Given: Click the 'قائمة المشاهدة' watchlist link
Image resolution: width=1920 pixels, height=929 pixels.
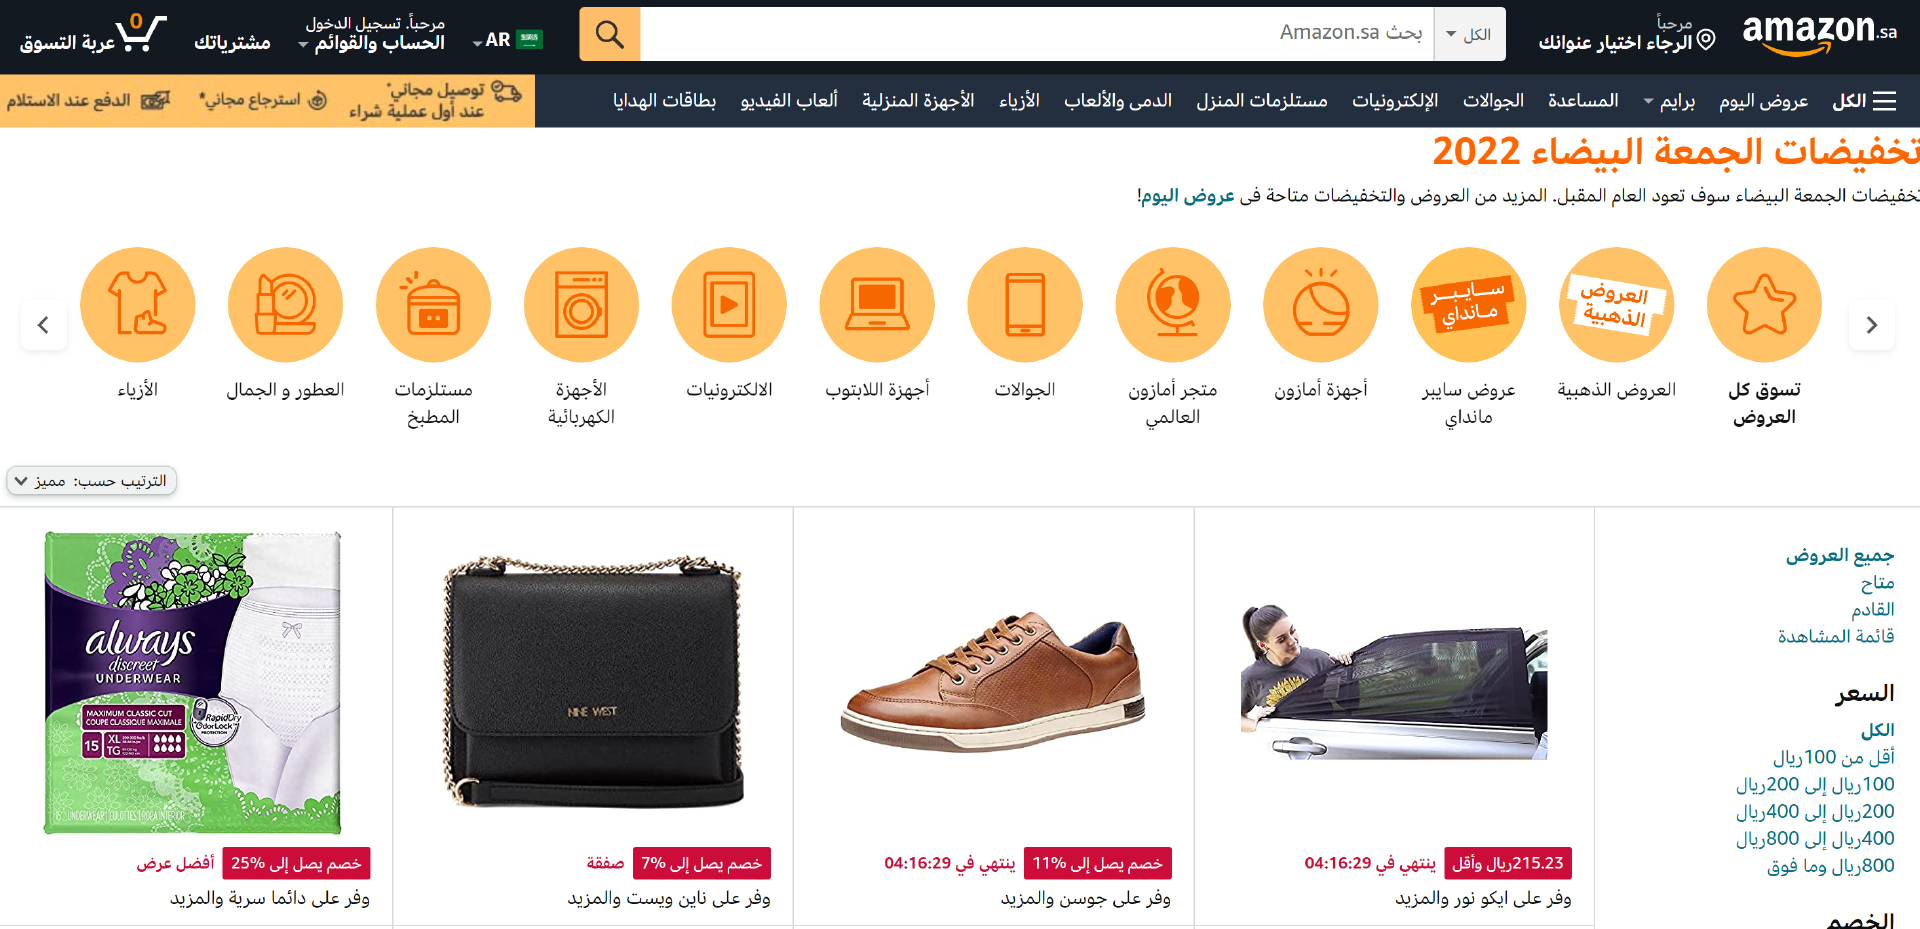Looking at the screenshot, I should pos(1836,636).
